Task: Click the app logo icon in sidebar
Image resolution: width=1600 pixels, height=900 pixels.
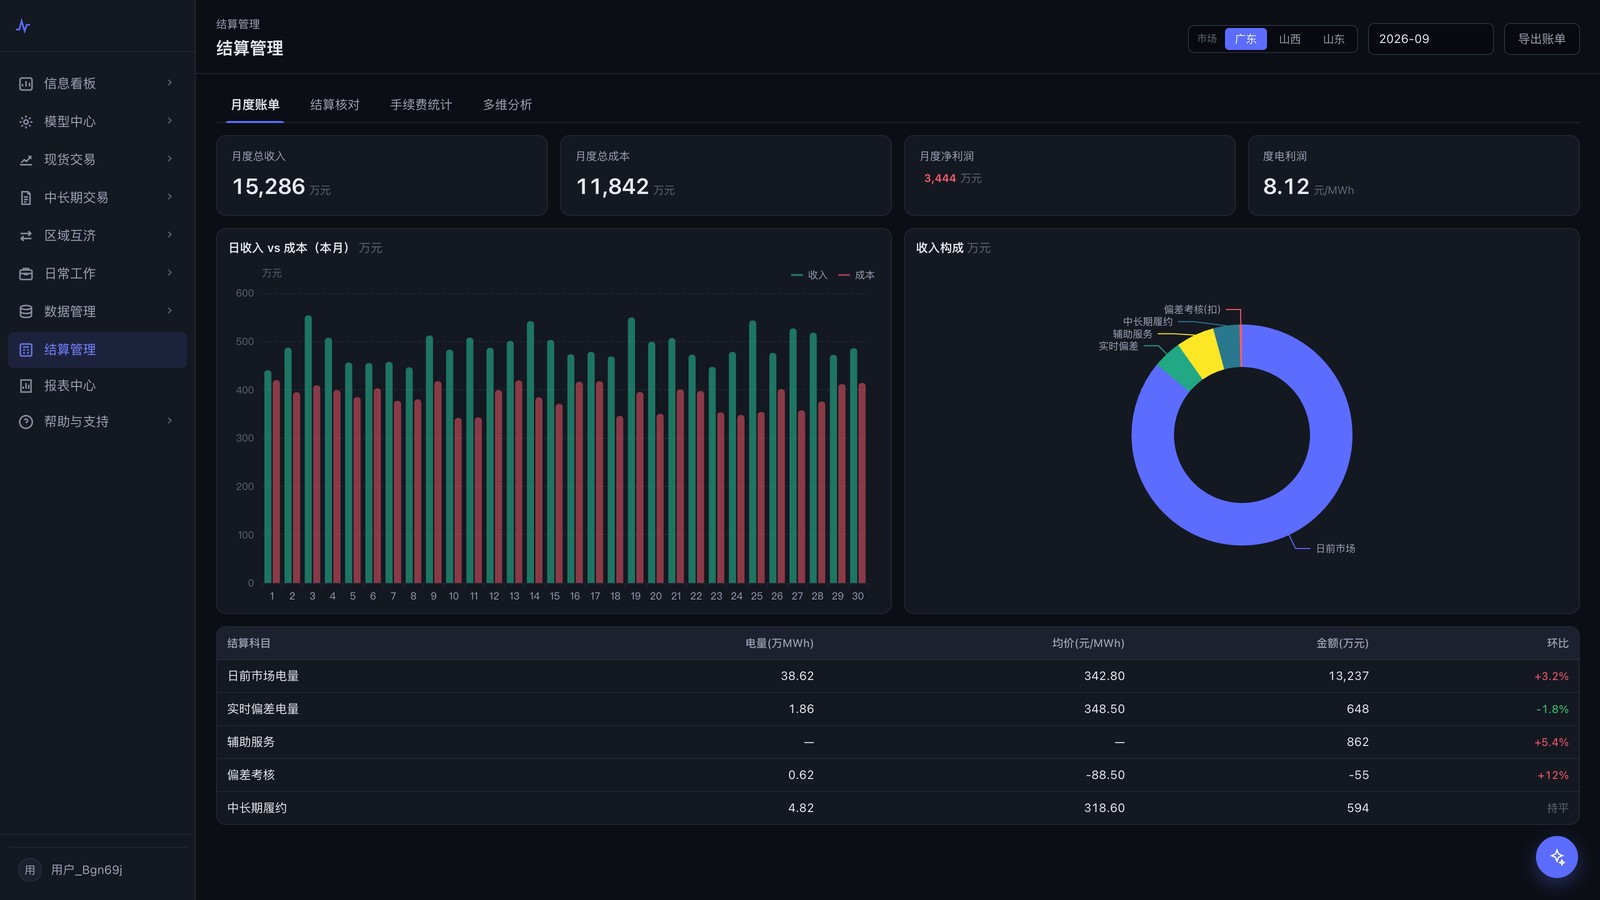Action: (x=23, y=26)
